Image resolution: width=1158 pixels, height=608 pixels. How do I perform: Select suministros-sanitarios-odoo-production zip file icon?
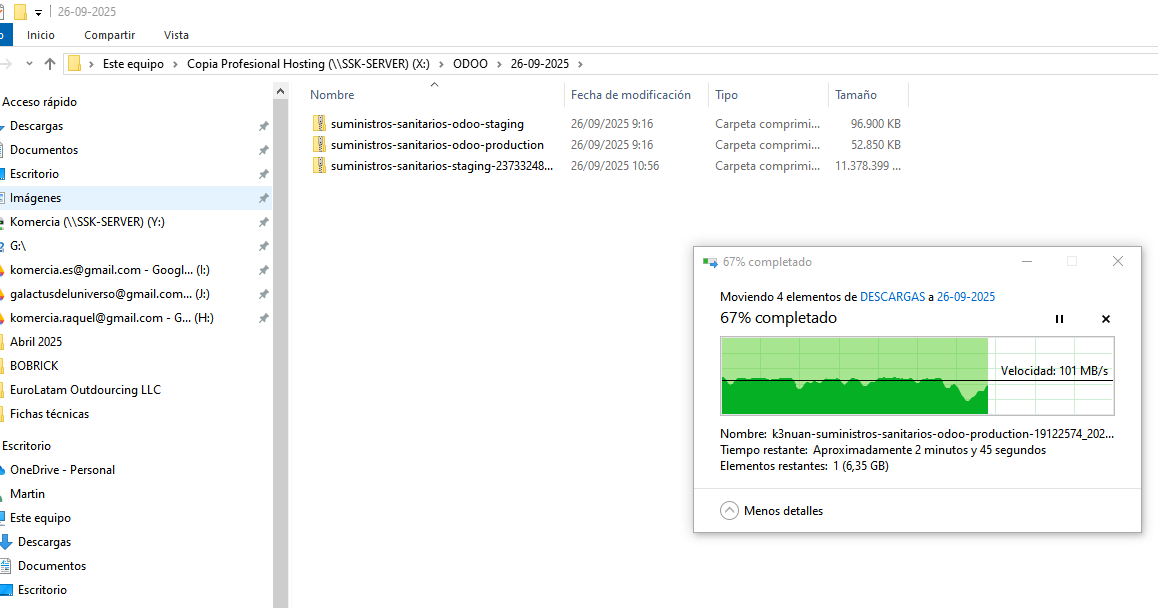click(320, 145)
